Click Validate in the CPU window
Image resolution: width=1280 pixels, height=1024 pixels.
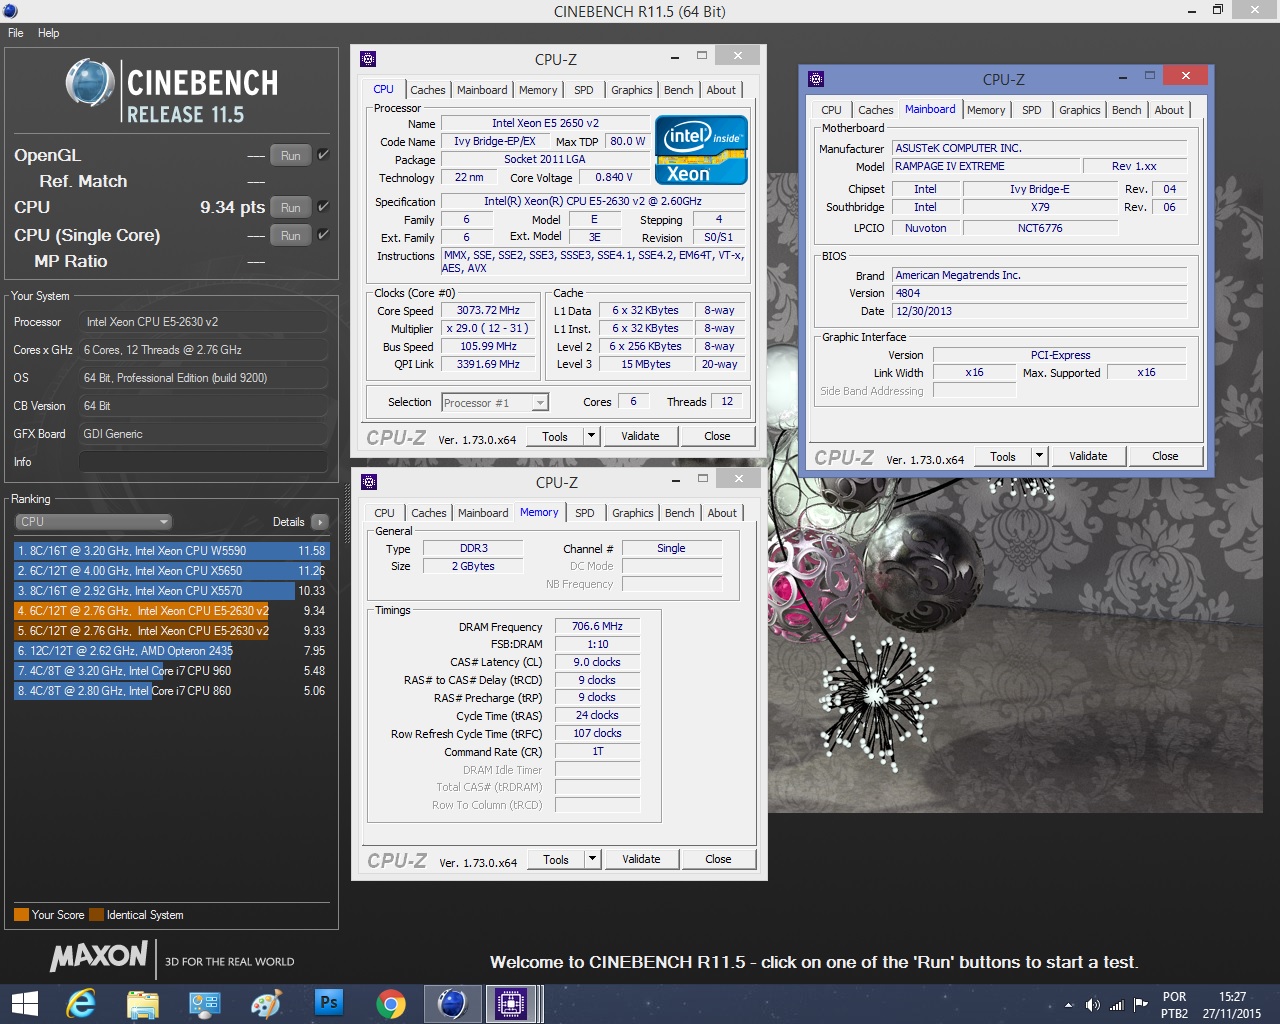(x=640, y=436)
